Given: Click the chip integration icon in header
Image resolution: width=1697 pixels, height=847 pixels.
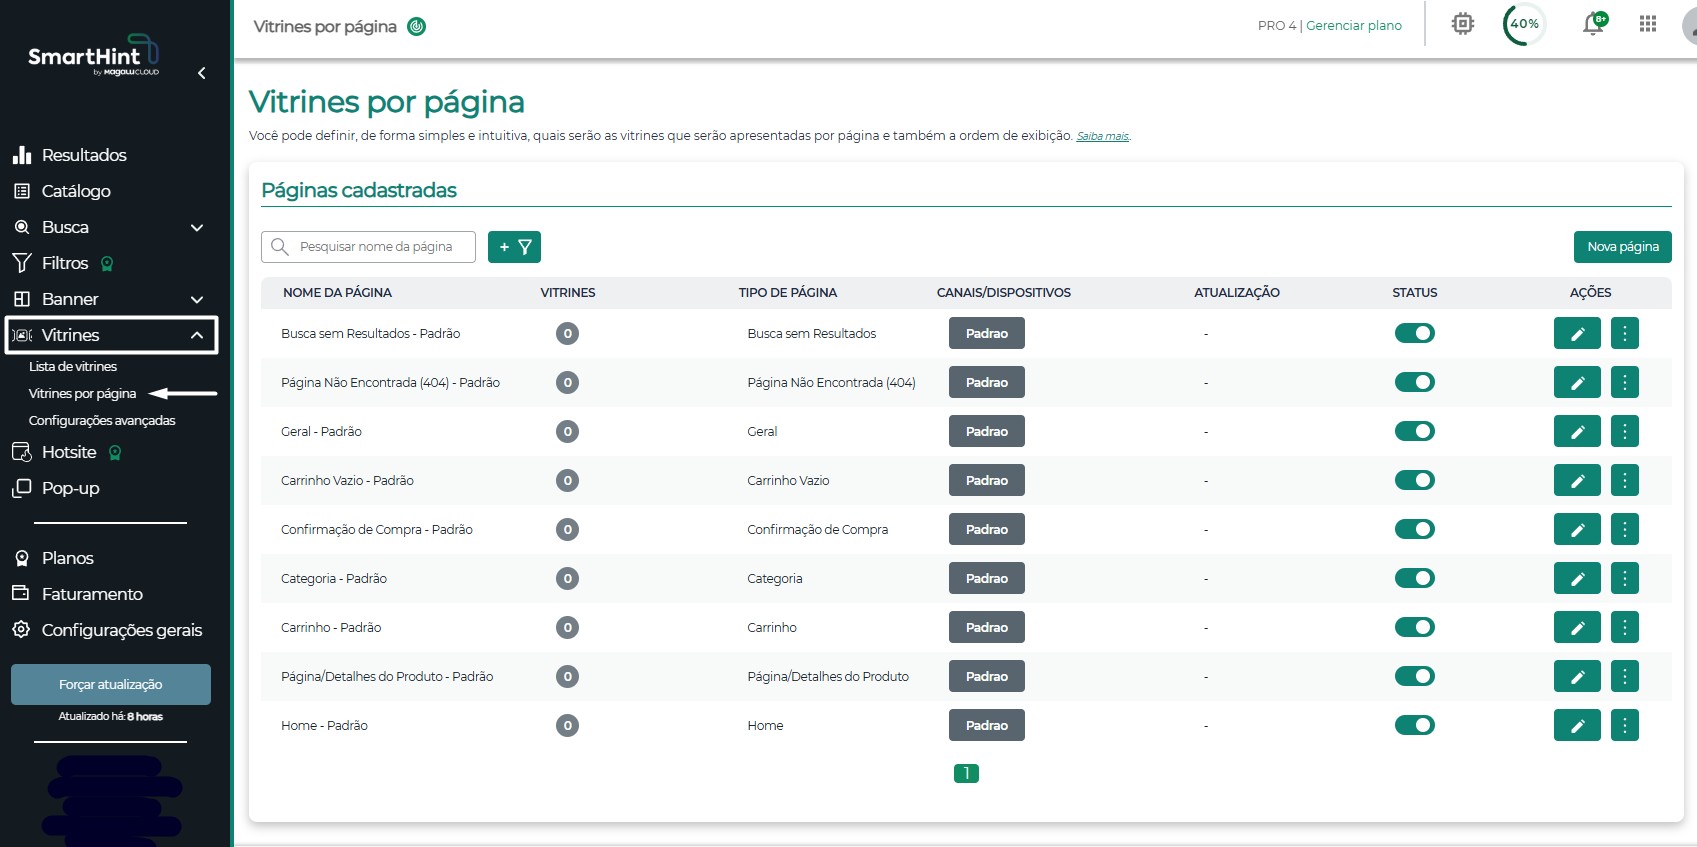Looking at the screenshot, I should [x=1463, y=24].
